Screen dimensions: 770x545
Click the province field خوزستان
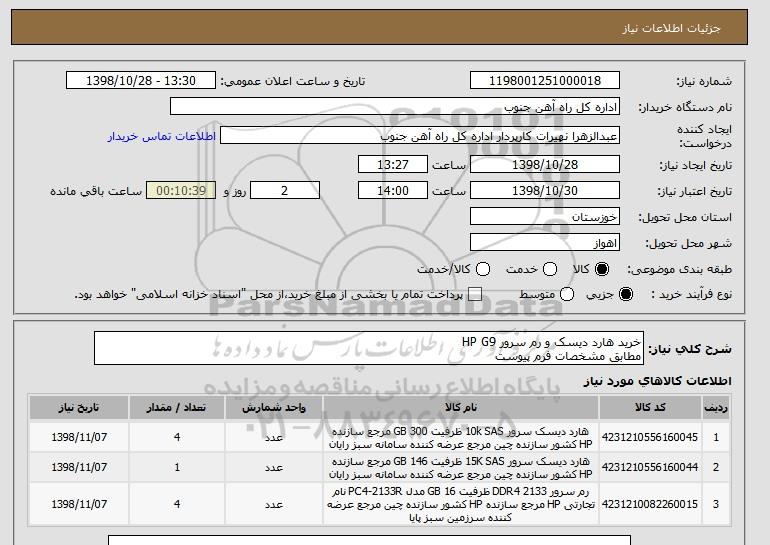pyautogui.click(x=545, y=217)
